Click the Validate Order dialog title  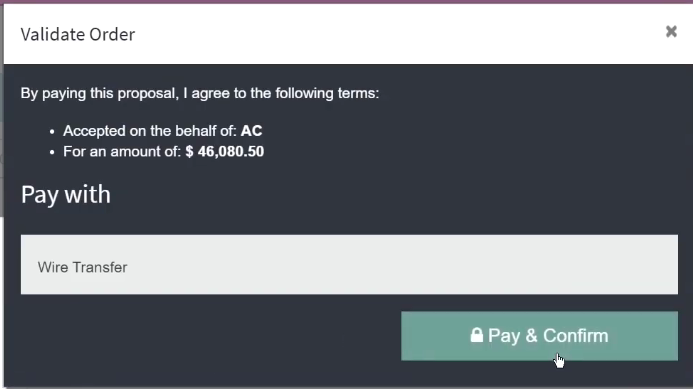point(78,34)
